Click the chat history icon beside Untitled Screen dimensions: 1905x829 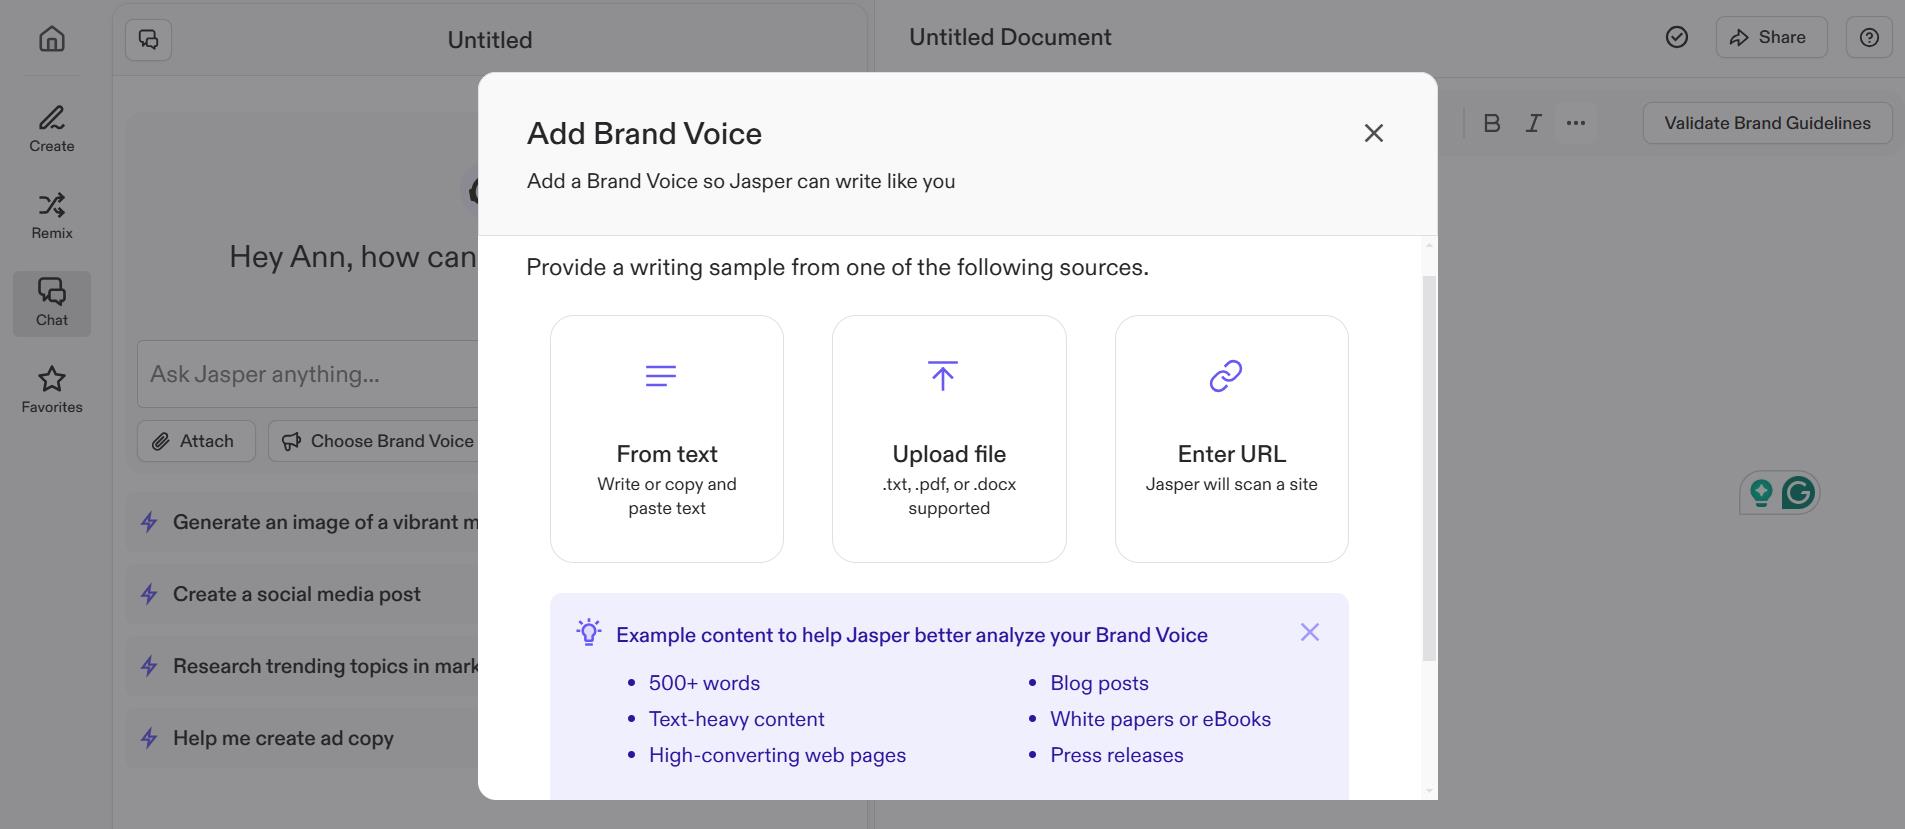point(148,40)
